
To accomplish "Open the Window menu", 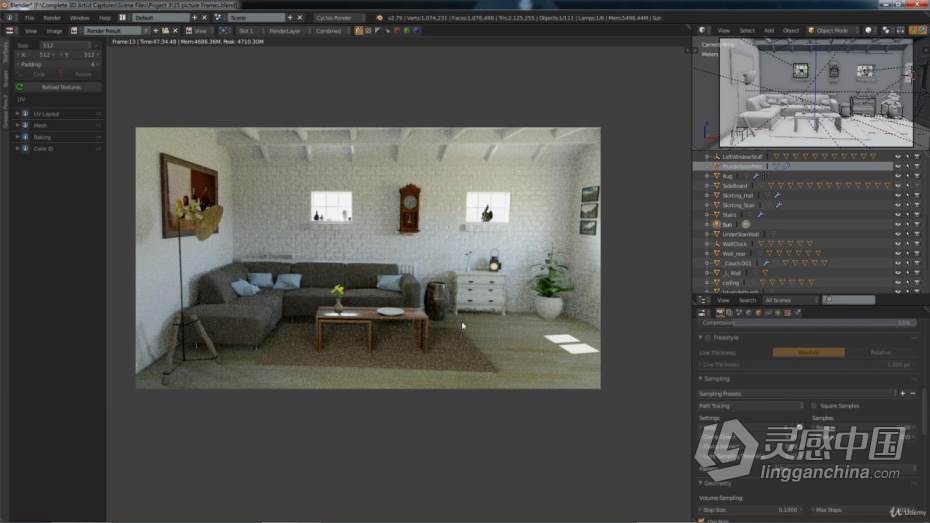I will point(79,18).
